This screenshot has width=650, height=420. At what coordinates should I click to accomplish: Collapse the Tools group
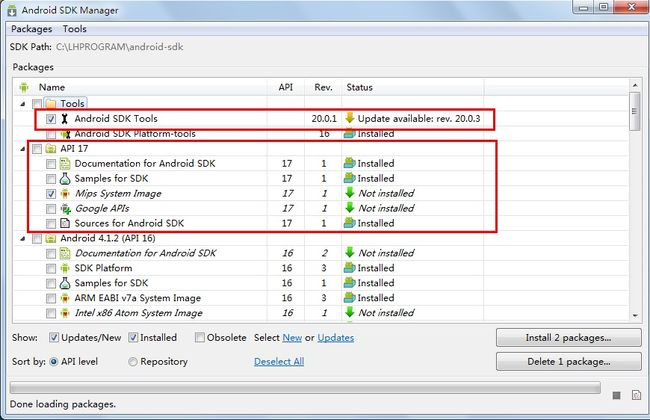click(22, 104)
